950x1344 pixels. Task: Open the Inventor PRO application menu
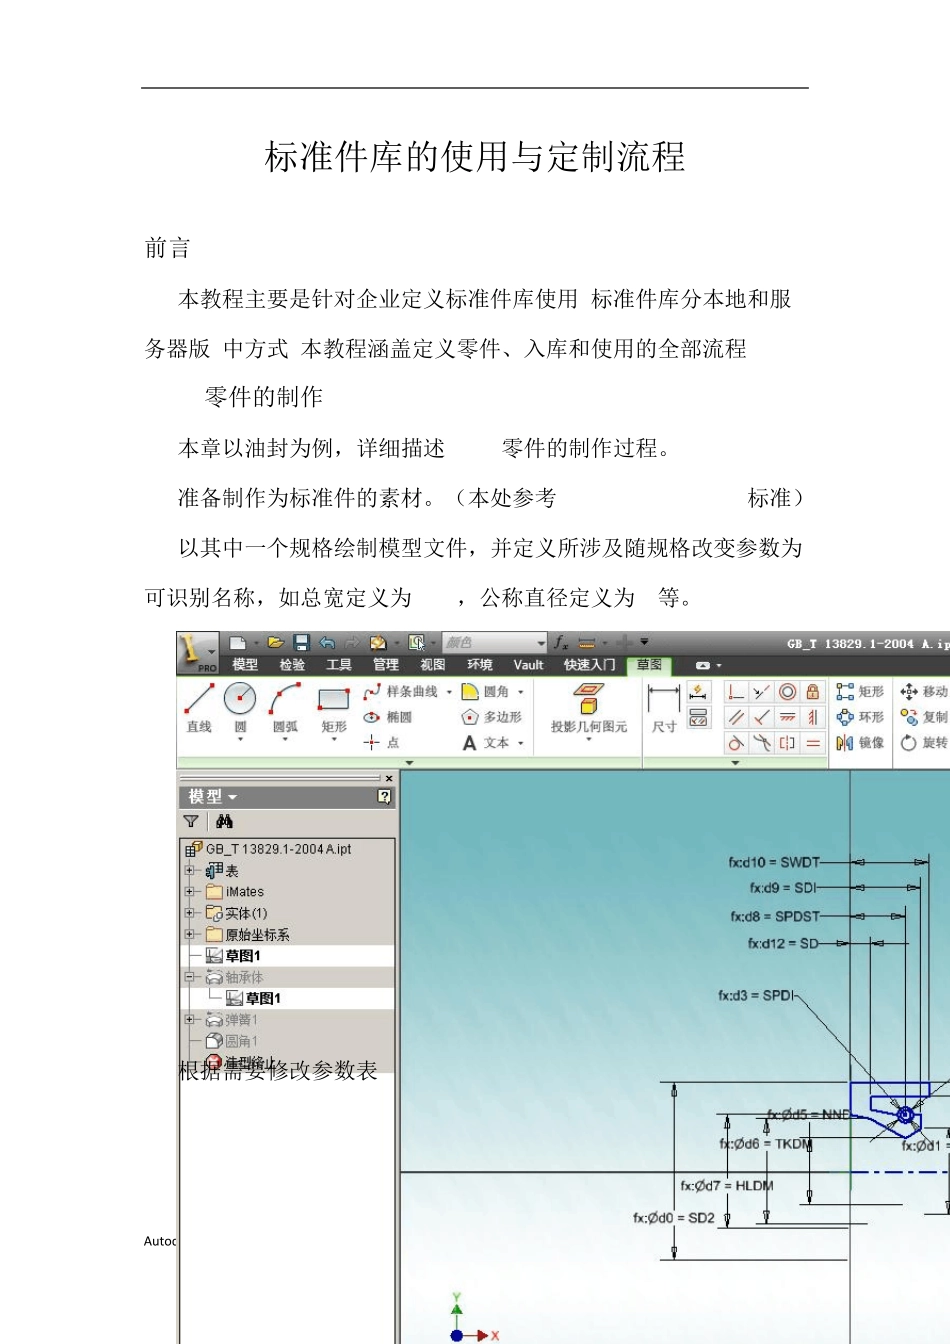click(198, 652)
